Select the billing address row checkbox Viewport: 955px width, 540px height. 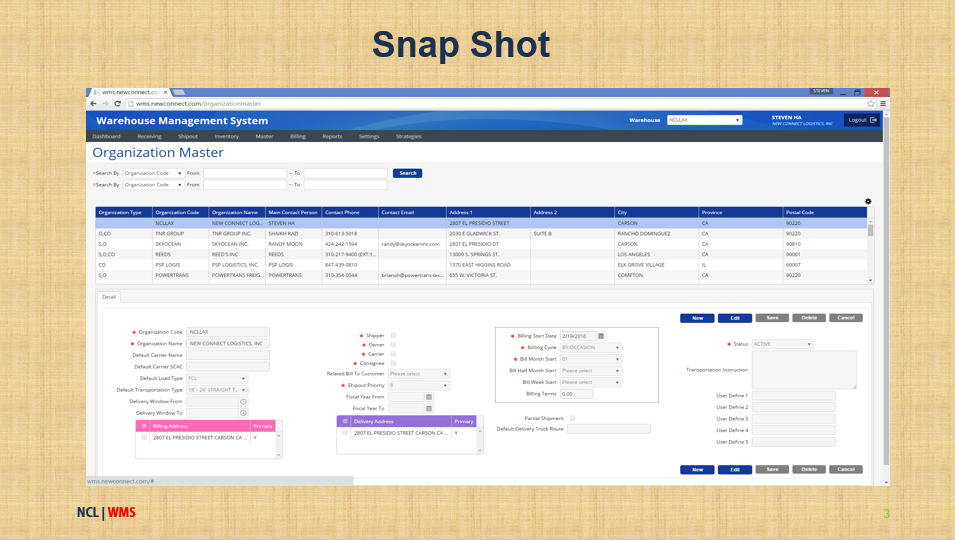[x=144, y=437]
